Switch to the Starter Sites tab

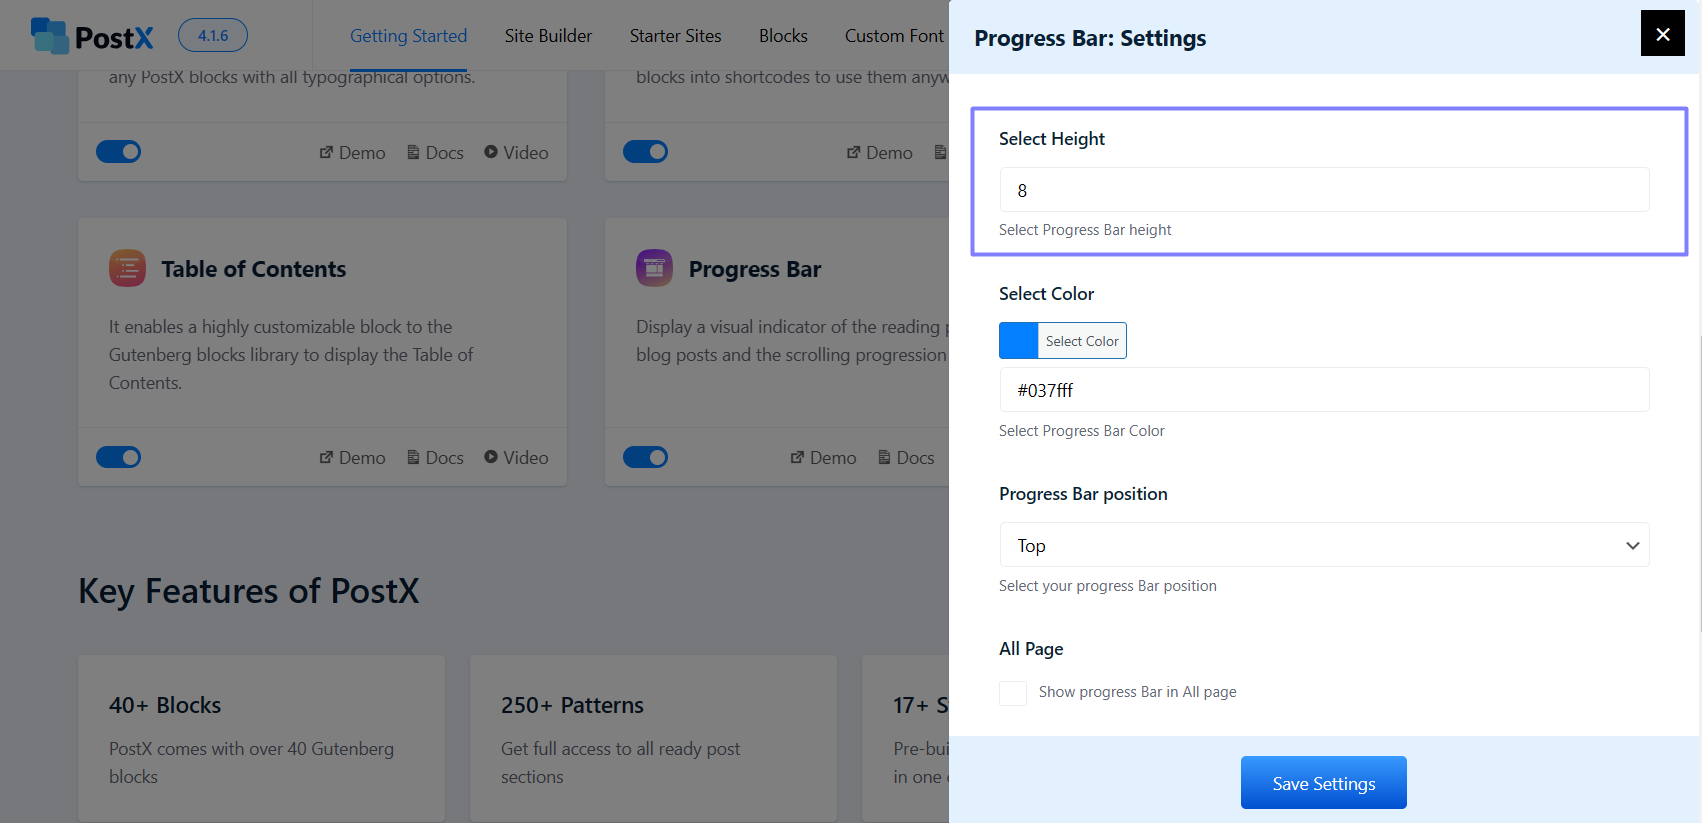click(x=675, y=36)
